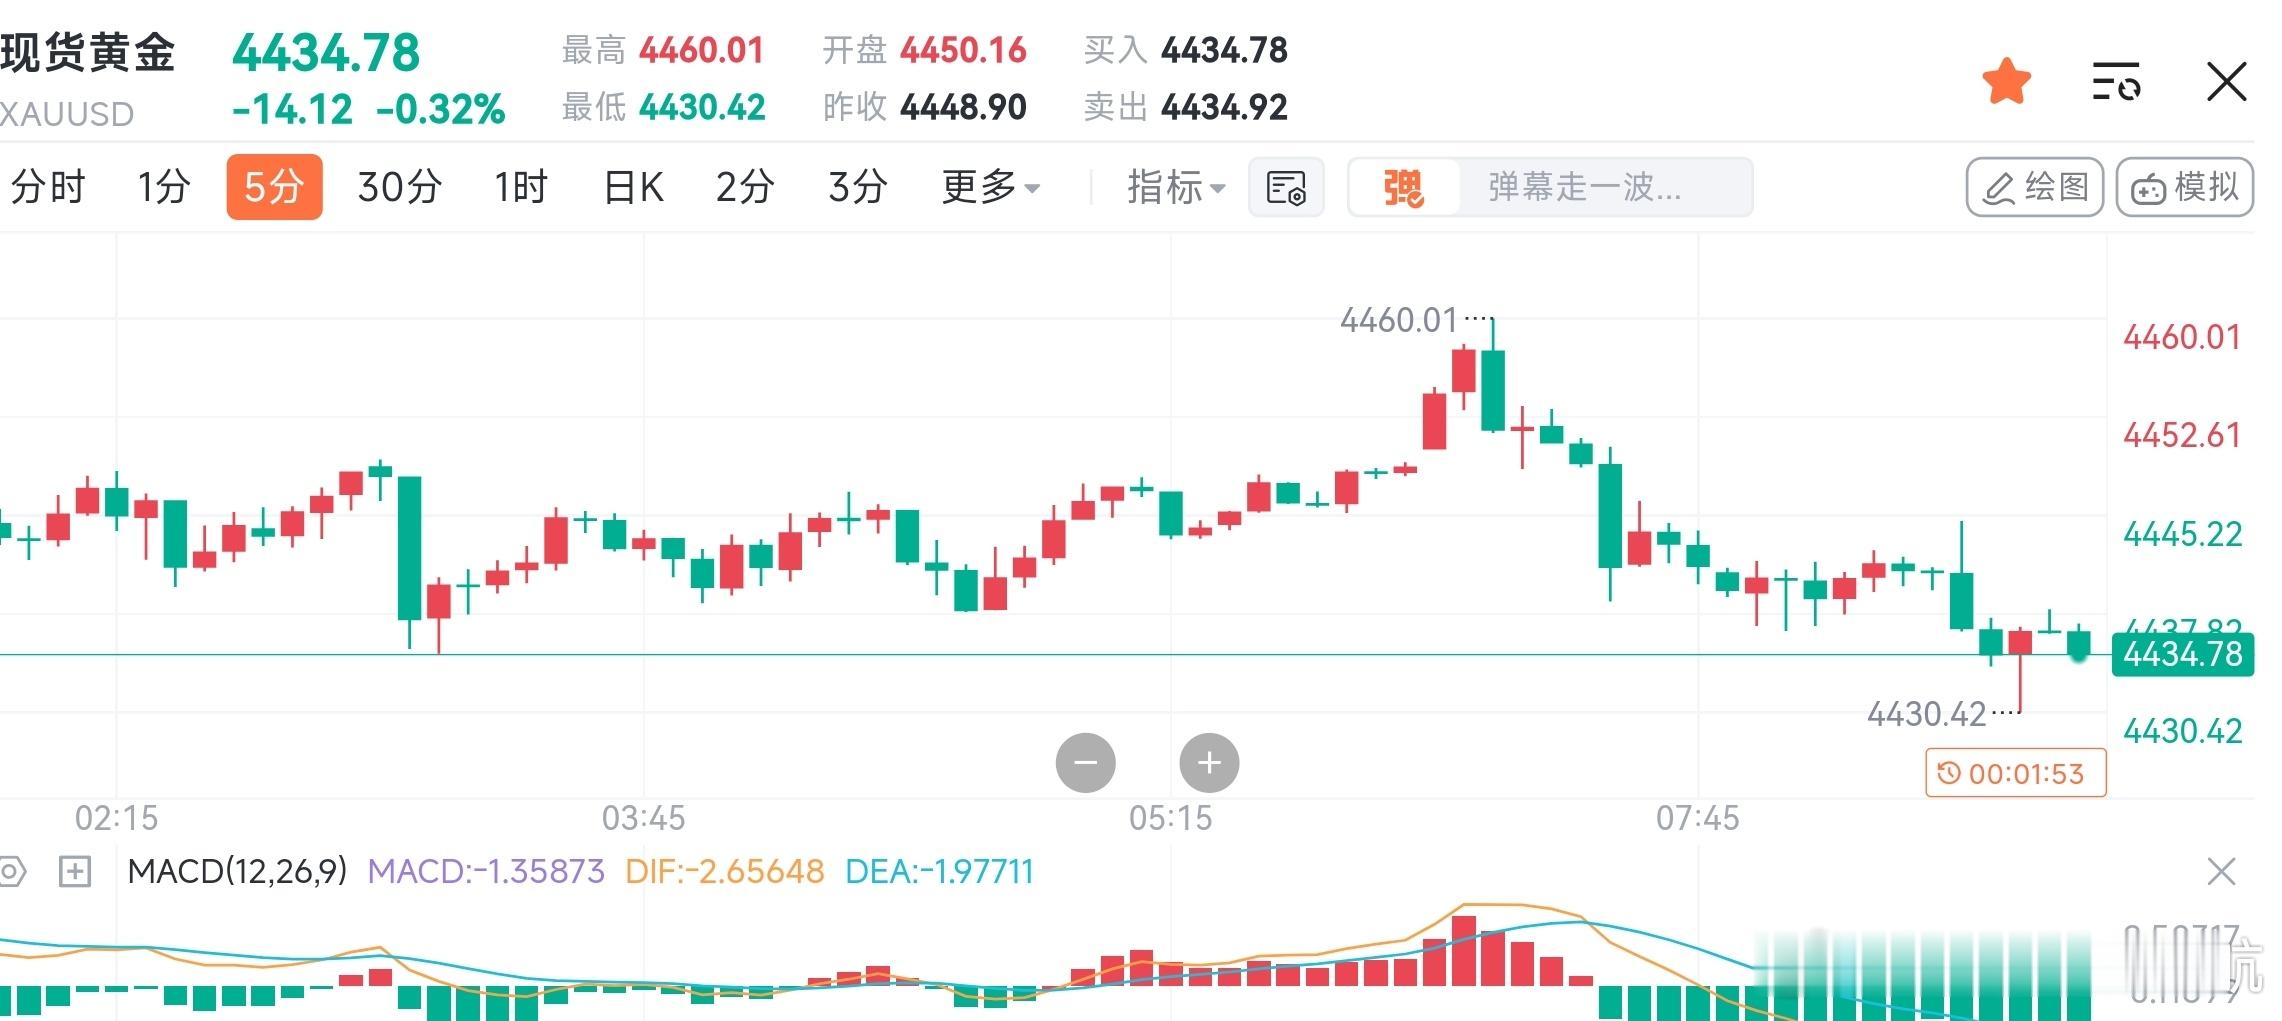Viewport: 2282px width, 1021px height.
Task: Click the note icon beside 指标
Action: (1285, 186)
